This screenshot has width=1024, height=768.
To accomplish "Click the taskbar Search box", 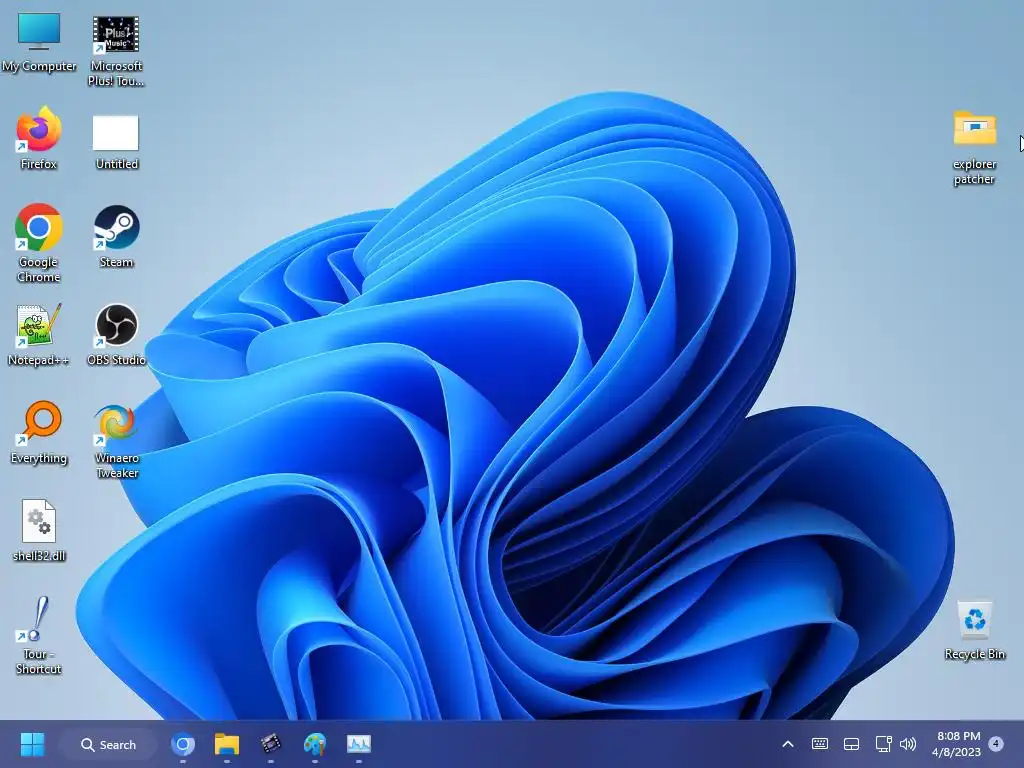I will 108,744.
